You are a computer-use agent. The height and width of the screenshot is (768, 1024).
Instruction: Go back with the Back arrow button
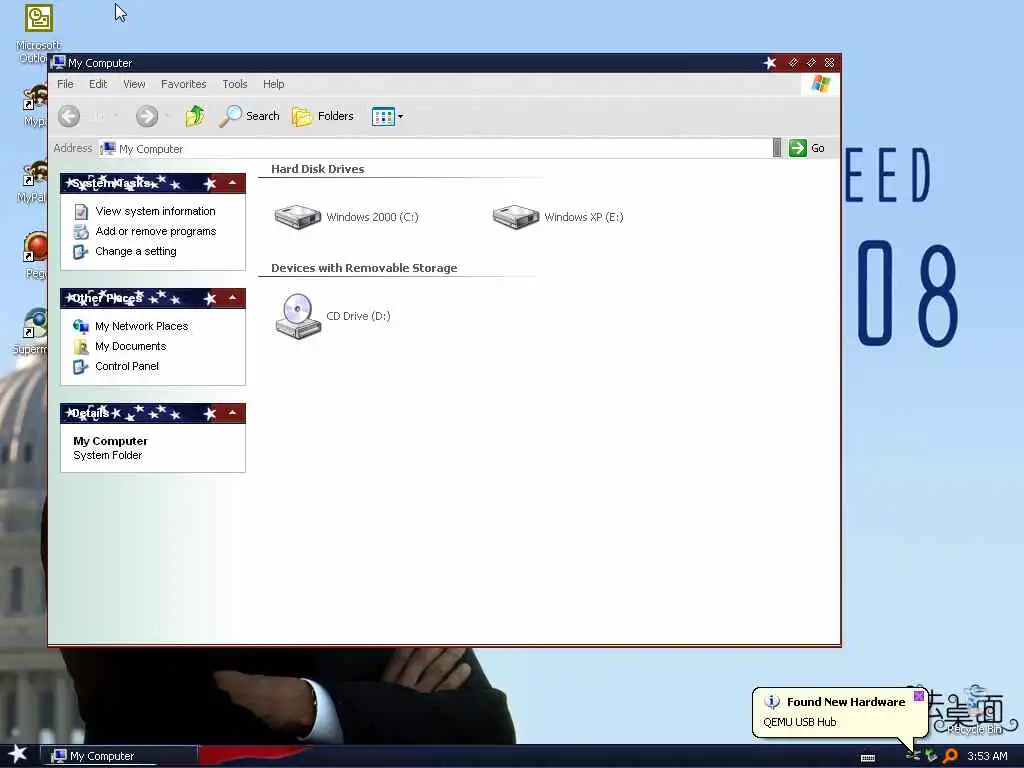[69, 116]
